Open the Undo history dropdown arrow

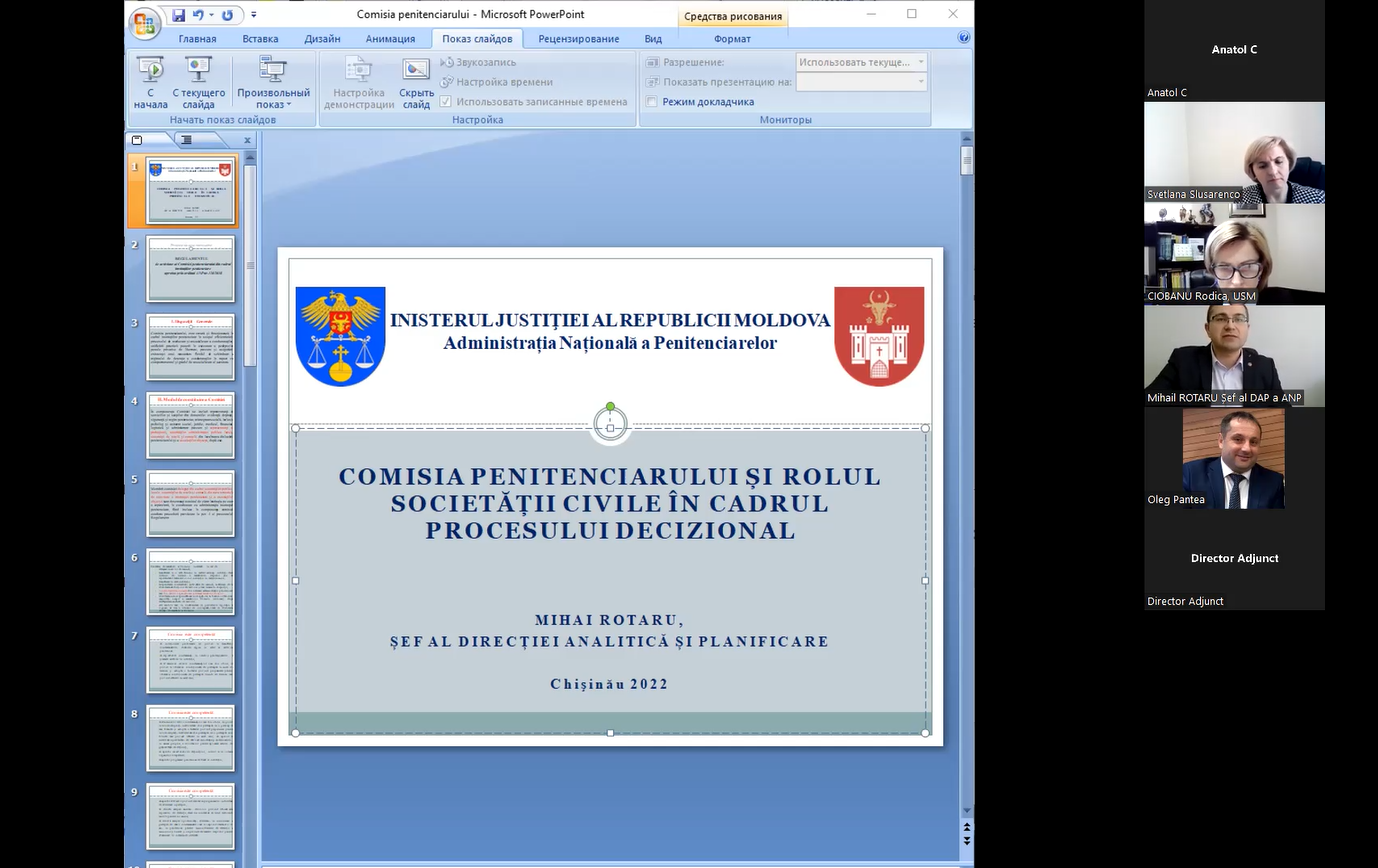(x=211, y=15)
